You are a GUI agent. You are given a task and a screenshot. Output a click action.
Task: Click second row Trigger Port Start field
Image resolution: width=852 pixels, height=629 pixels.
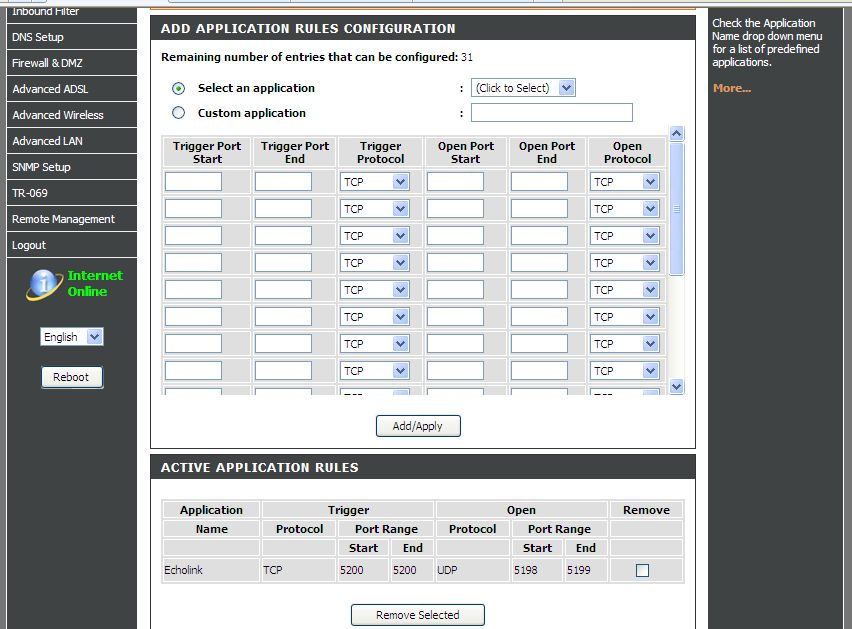click(193, 209)
